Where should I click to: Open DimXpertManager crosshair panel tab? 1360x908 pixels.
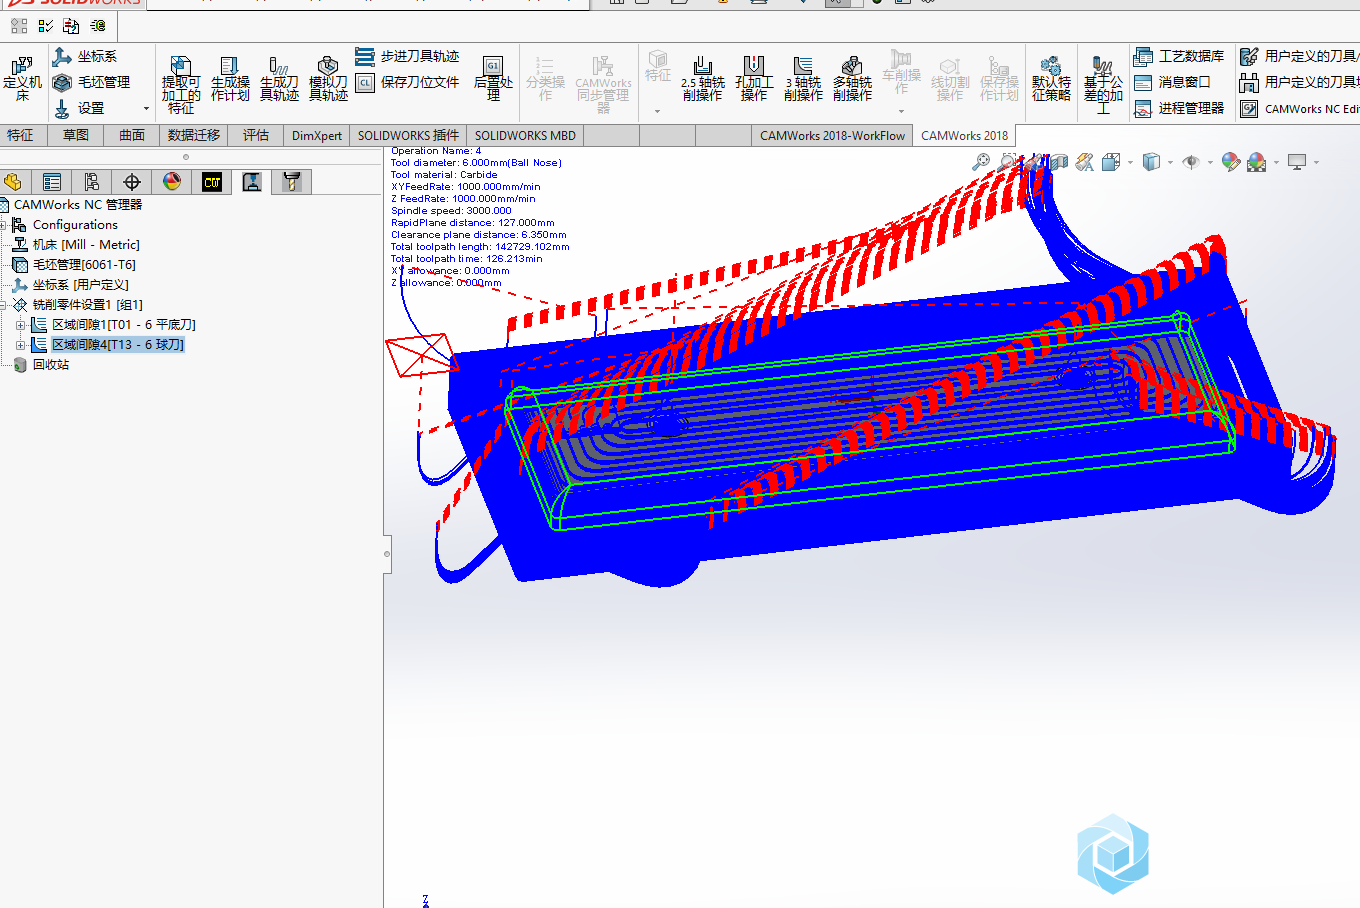132,181
